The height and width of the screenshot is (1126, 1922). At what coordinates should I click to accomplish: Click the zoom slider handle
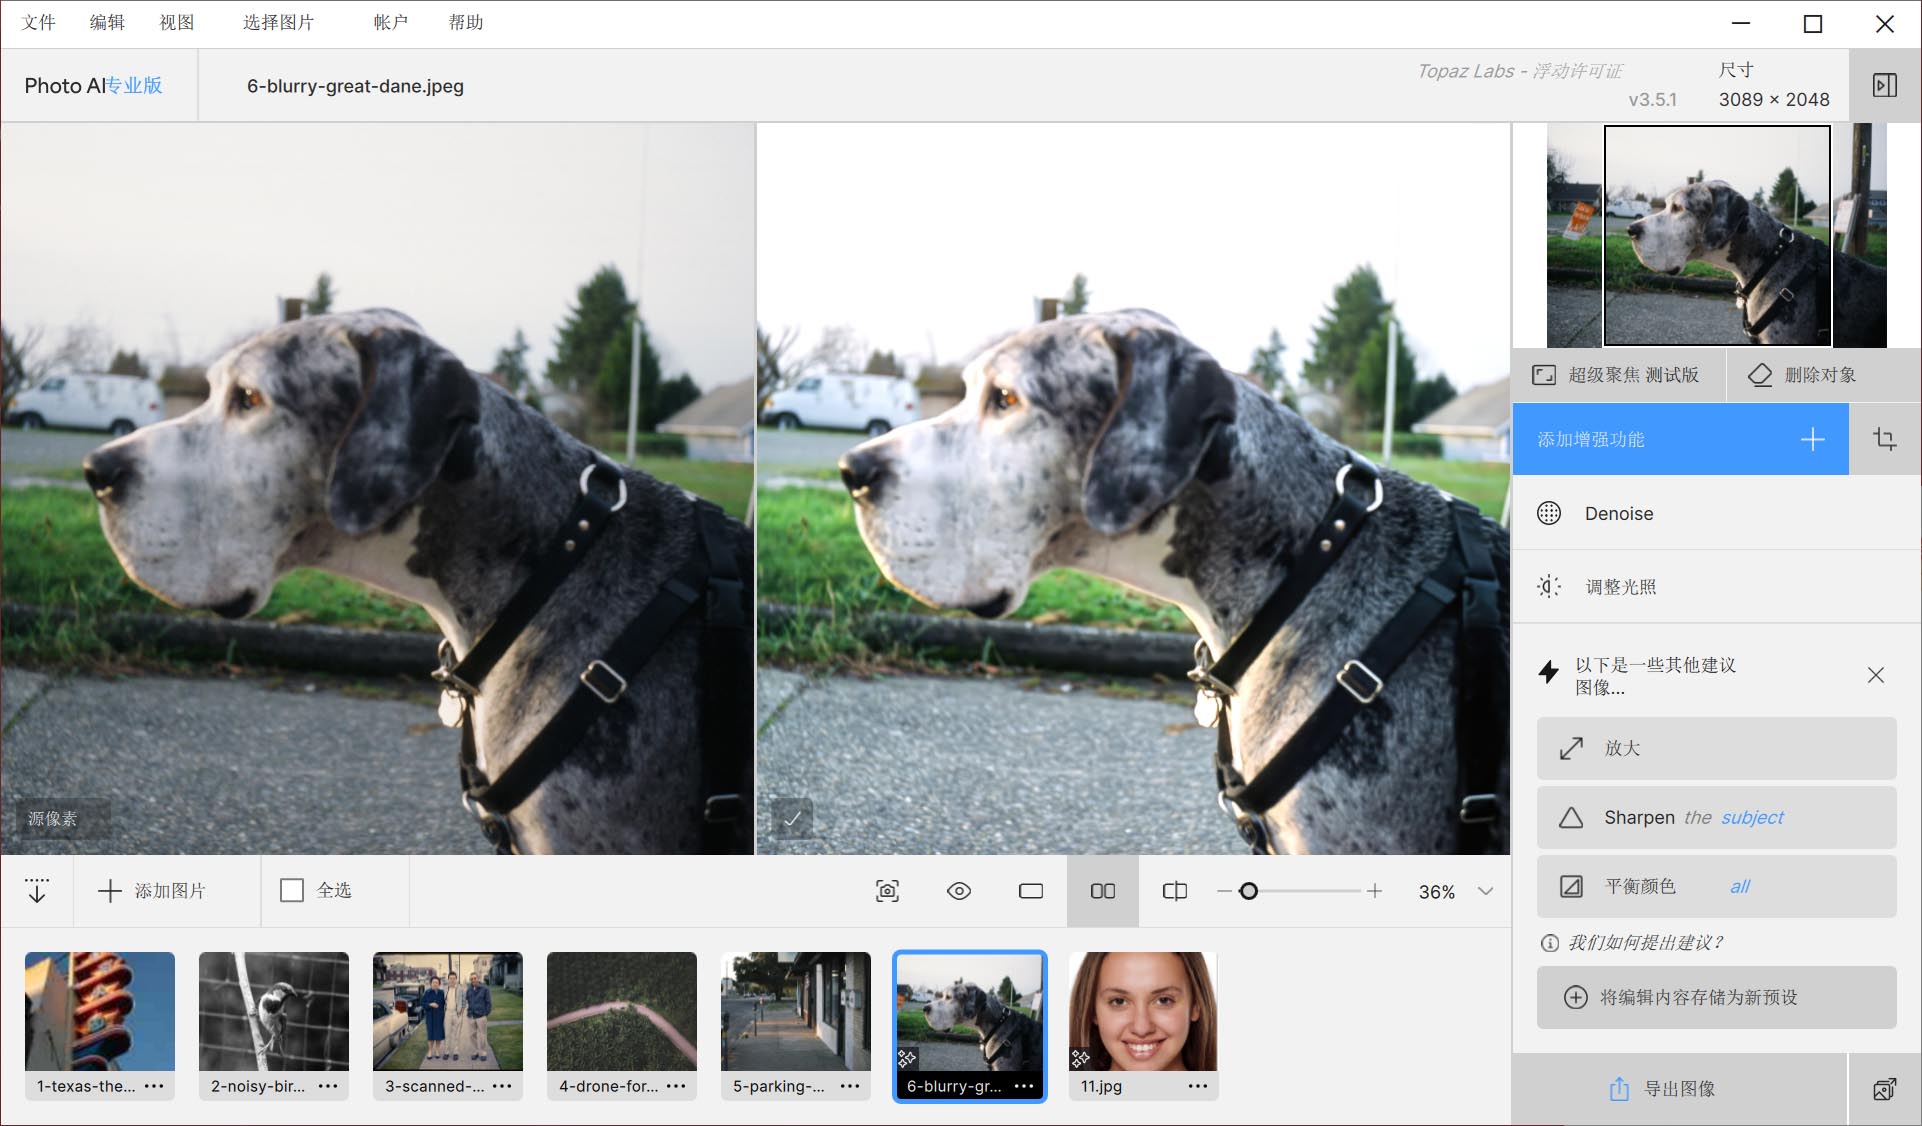click(x=1248, y=891)
